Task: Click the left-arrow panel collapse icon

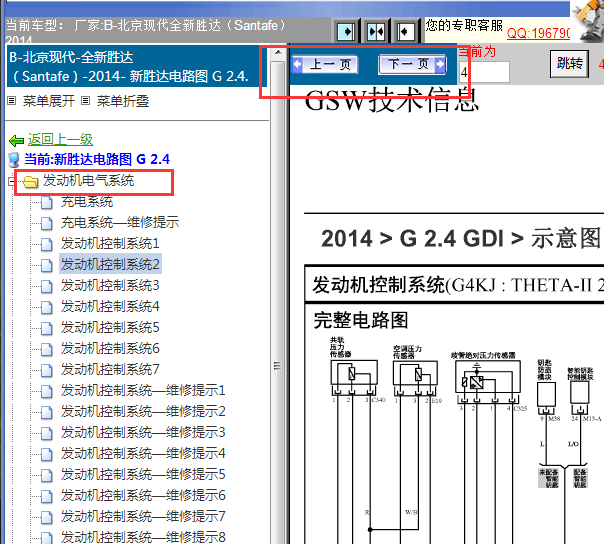Action: tap(406, 31)
